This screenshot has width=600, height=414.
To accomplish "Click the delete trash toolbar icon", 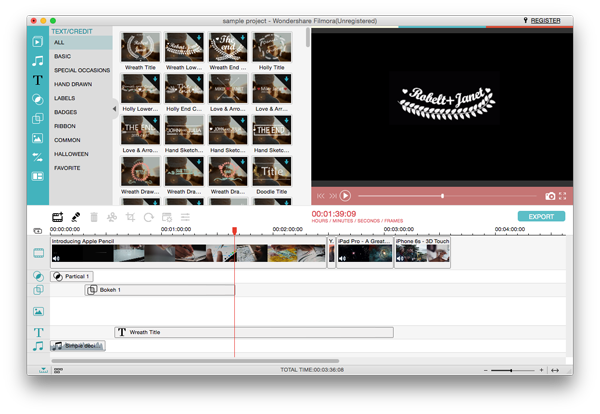I will pyautogui.click(x=94, y=217).
